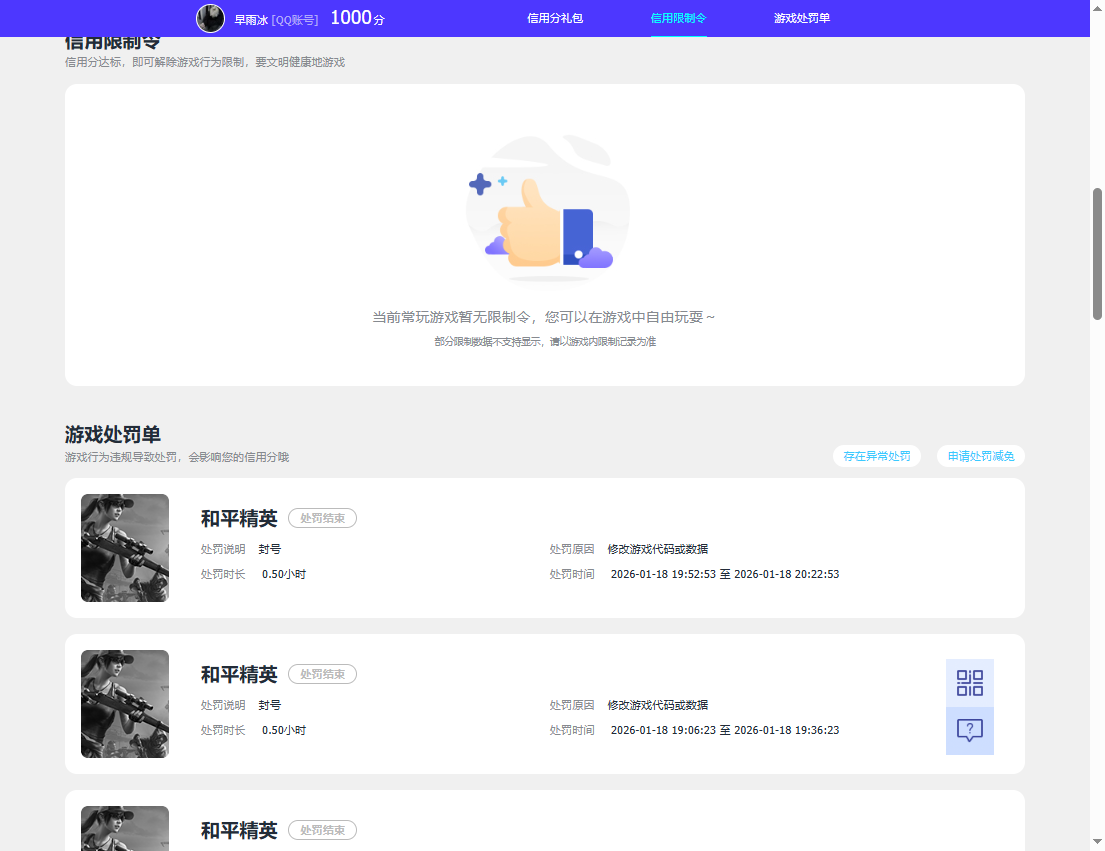The height and width of the screenshot is (851, 1105).
Task: Click 修改游戏代码或数据 in the 19:06:23 record
Action: (658, 705)
